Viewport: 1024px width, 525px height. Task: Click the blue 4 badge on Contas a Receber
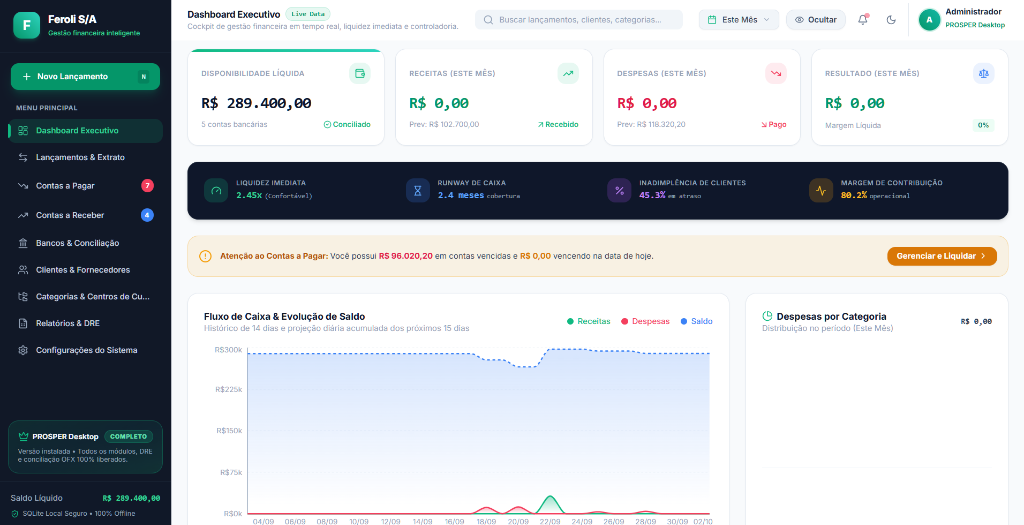click(148, 215)
